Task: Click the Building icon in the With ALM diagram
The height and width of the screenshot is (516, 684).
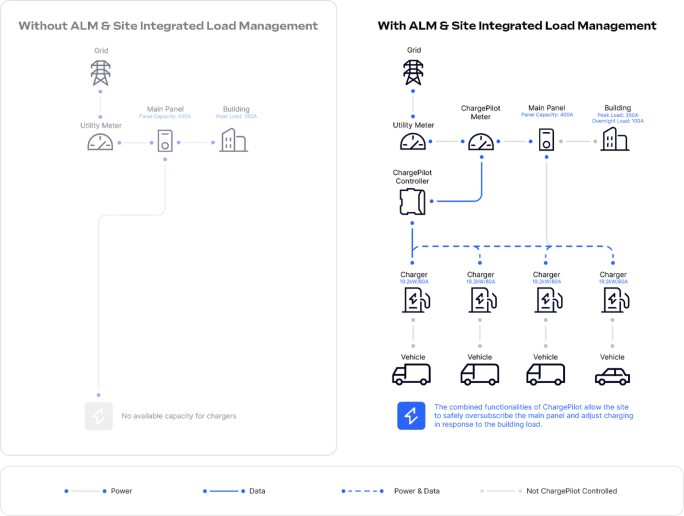Action: point(615,139)
